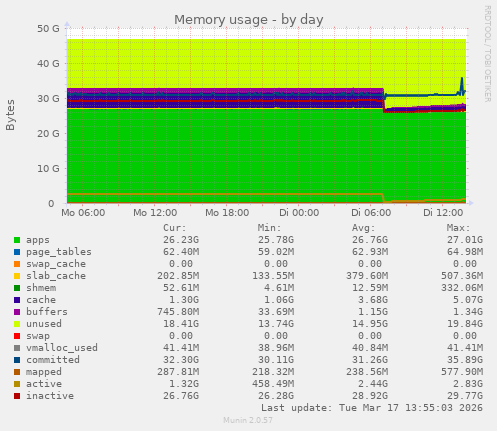Click the committed spike peak near Di 12:00

[462, 79]
